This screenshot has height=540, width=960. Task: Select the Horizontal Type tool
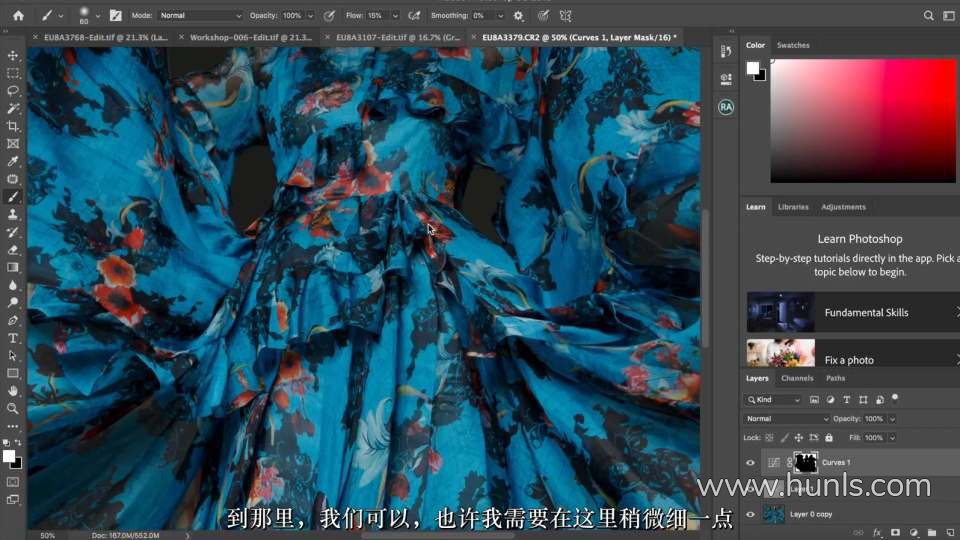13,338
